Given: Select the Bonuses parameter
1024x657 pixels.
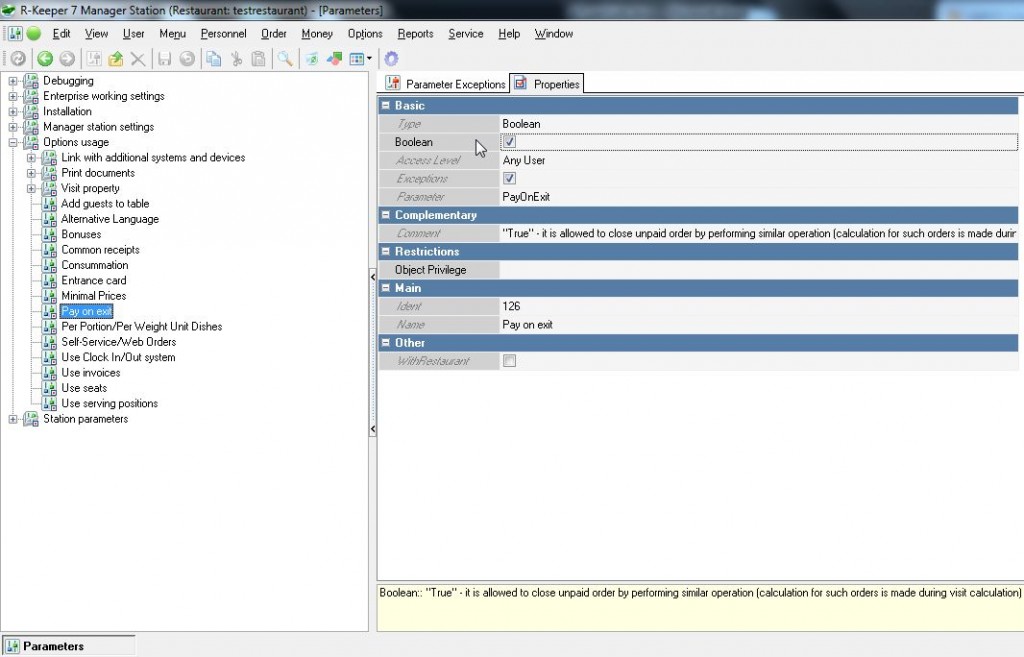Looking at the screenshot, I should 81,234.
